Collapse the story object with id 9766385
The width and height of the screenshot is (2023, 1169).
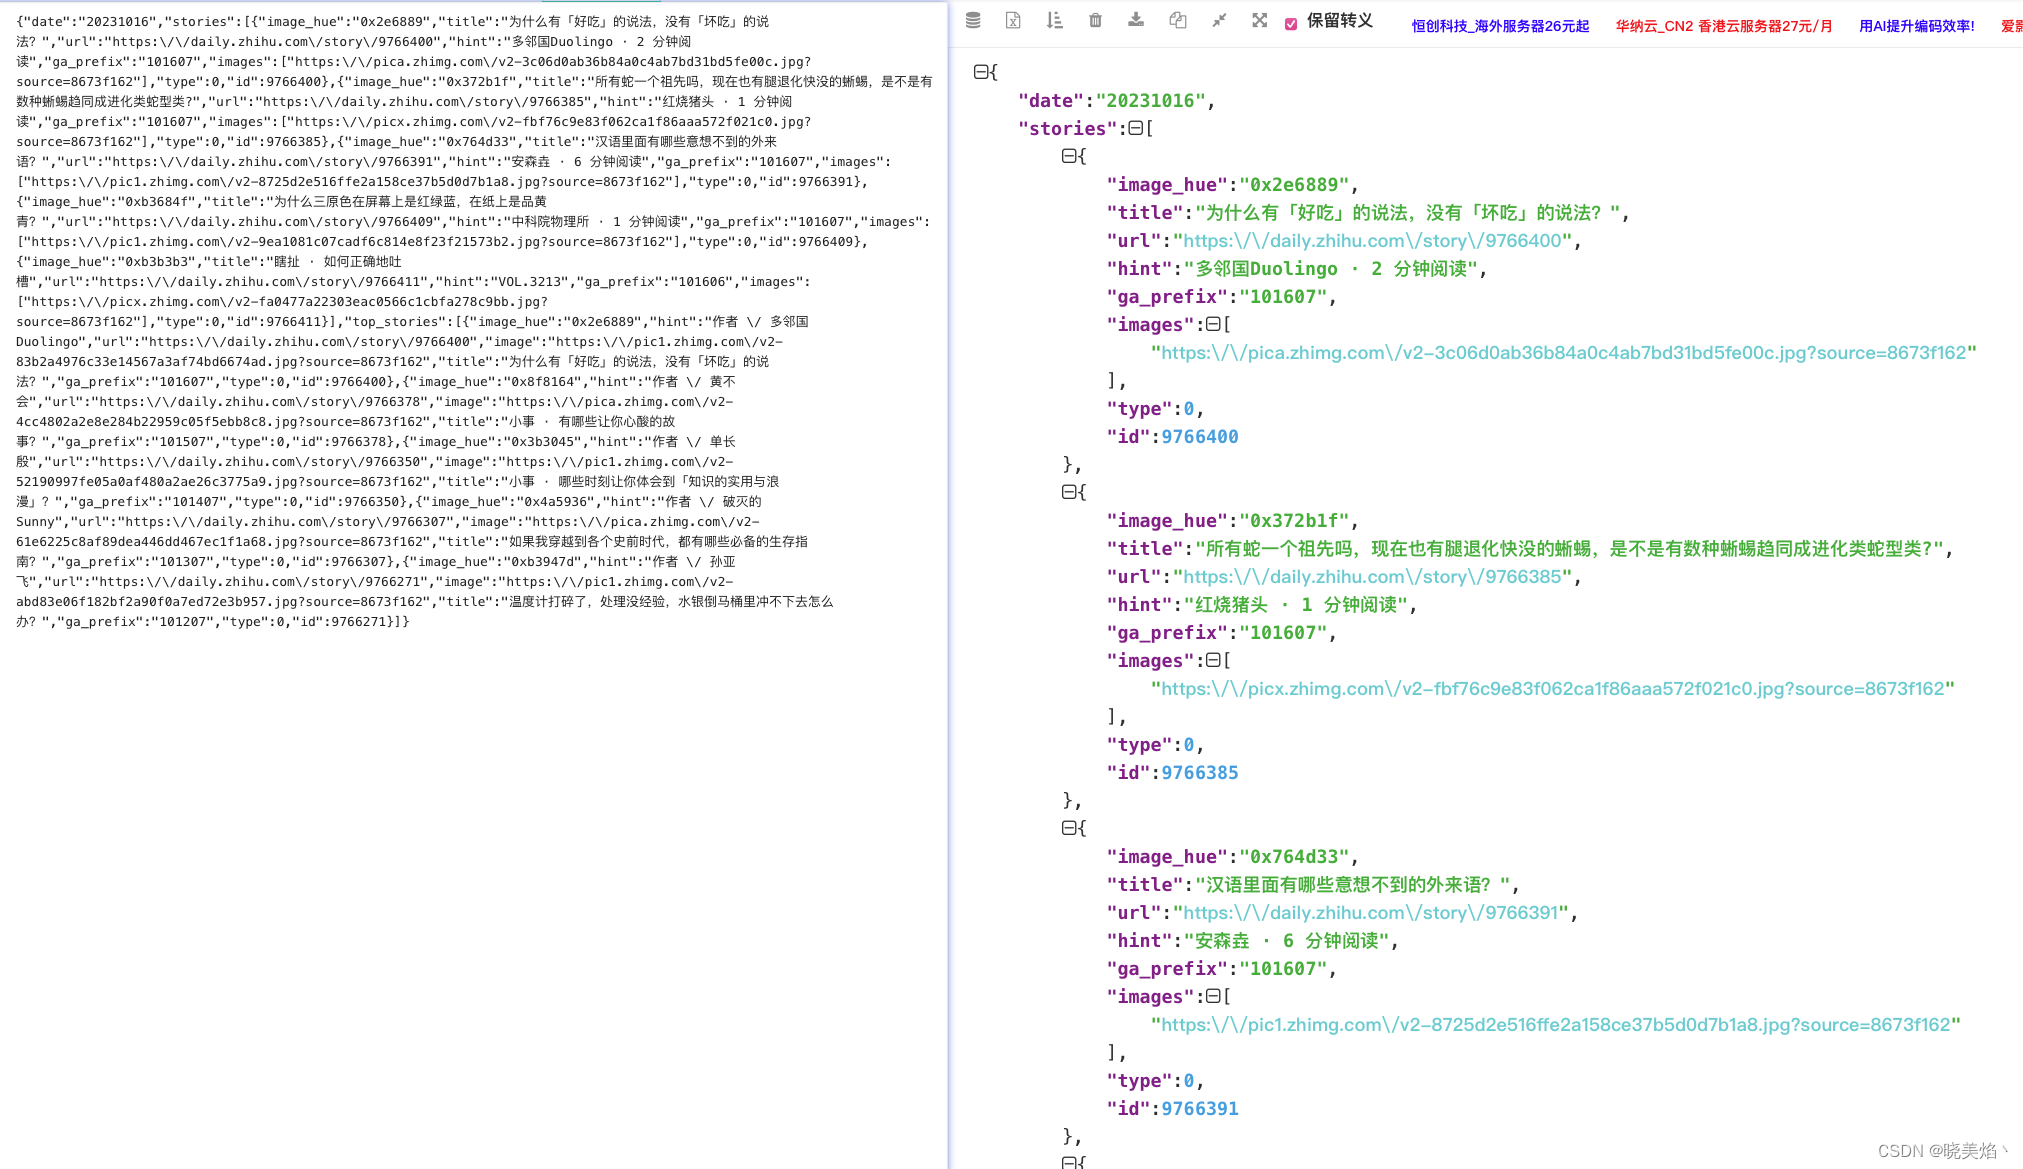coord(1068,492)
